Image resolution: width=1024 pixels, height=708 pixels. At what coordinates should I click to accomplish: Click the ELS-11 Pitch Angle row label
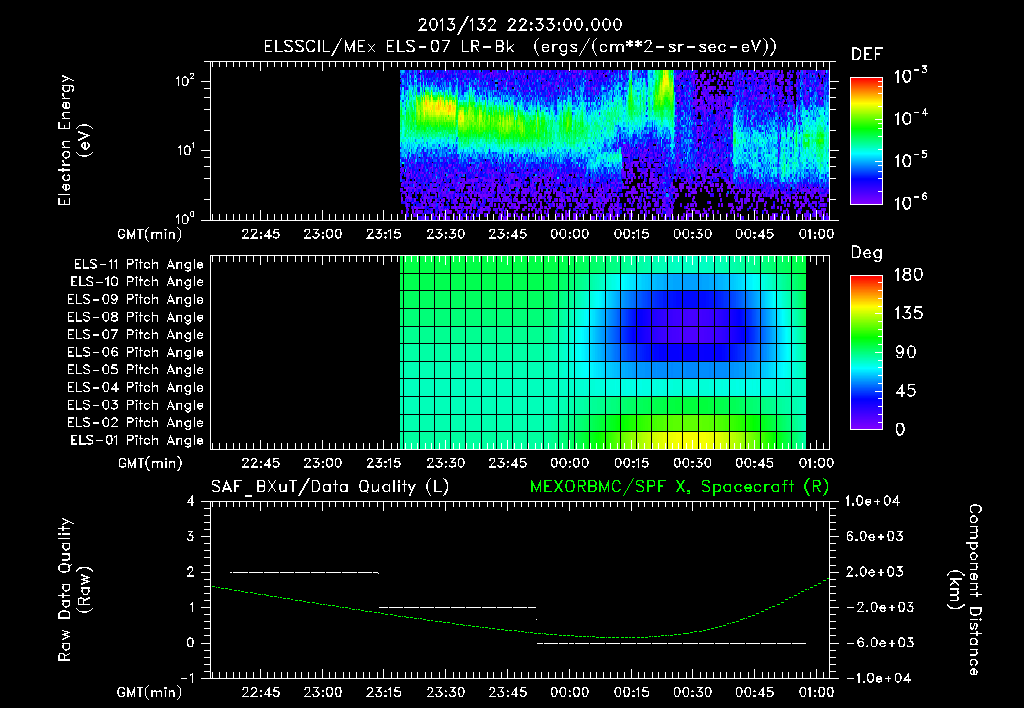(138, 265)
